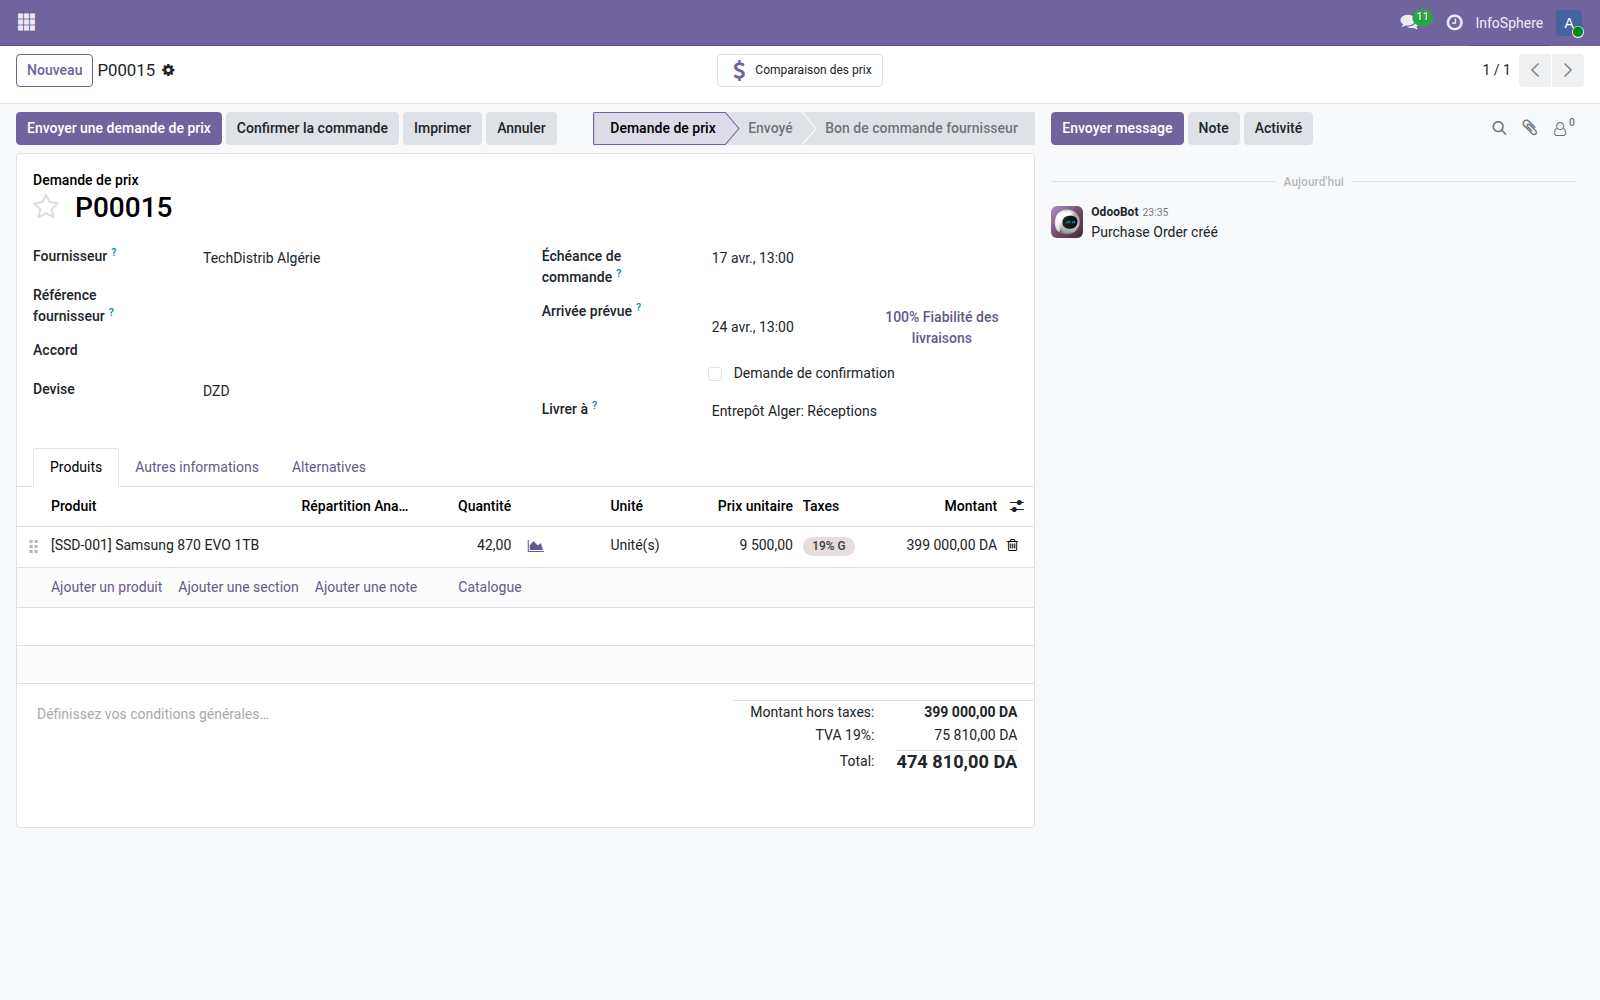Enable Demande de confirmation checkbox
Viewport: 1600px width, 1000px height.
pyautogui.click(x=715, y=373)
